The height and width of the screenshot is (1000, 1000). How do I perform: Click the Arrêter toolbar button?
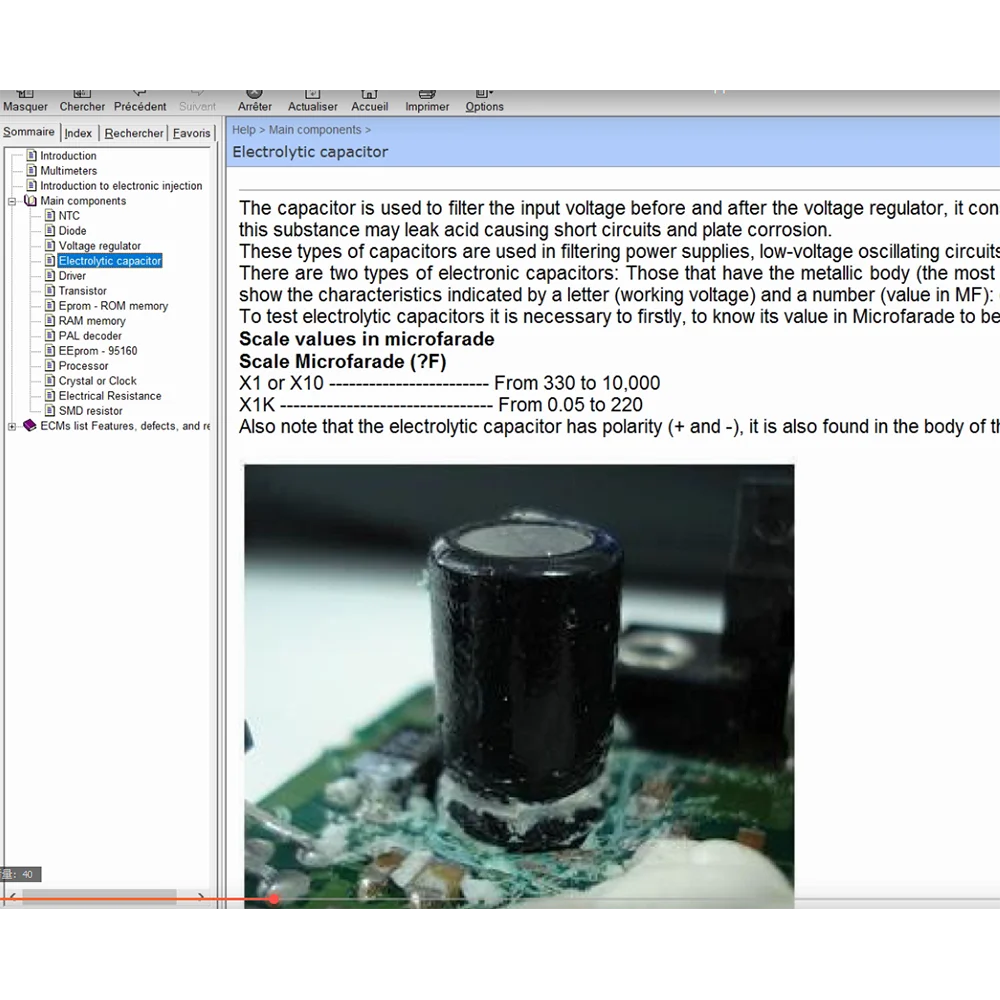pyautogui.click(x=254, y=101)
